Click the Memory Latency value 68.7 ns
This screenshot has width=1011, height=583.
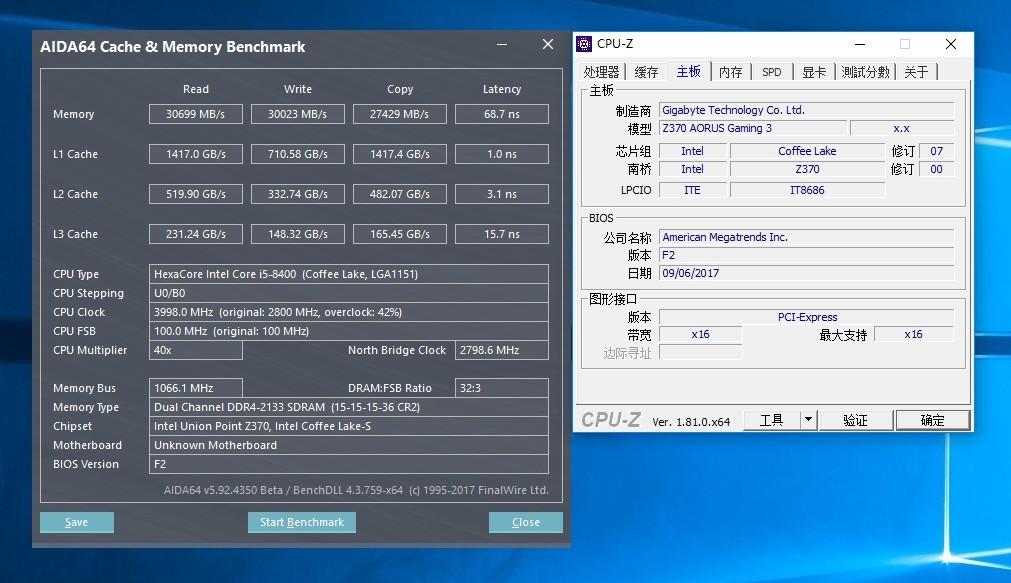[x=502, y=114]
